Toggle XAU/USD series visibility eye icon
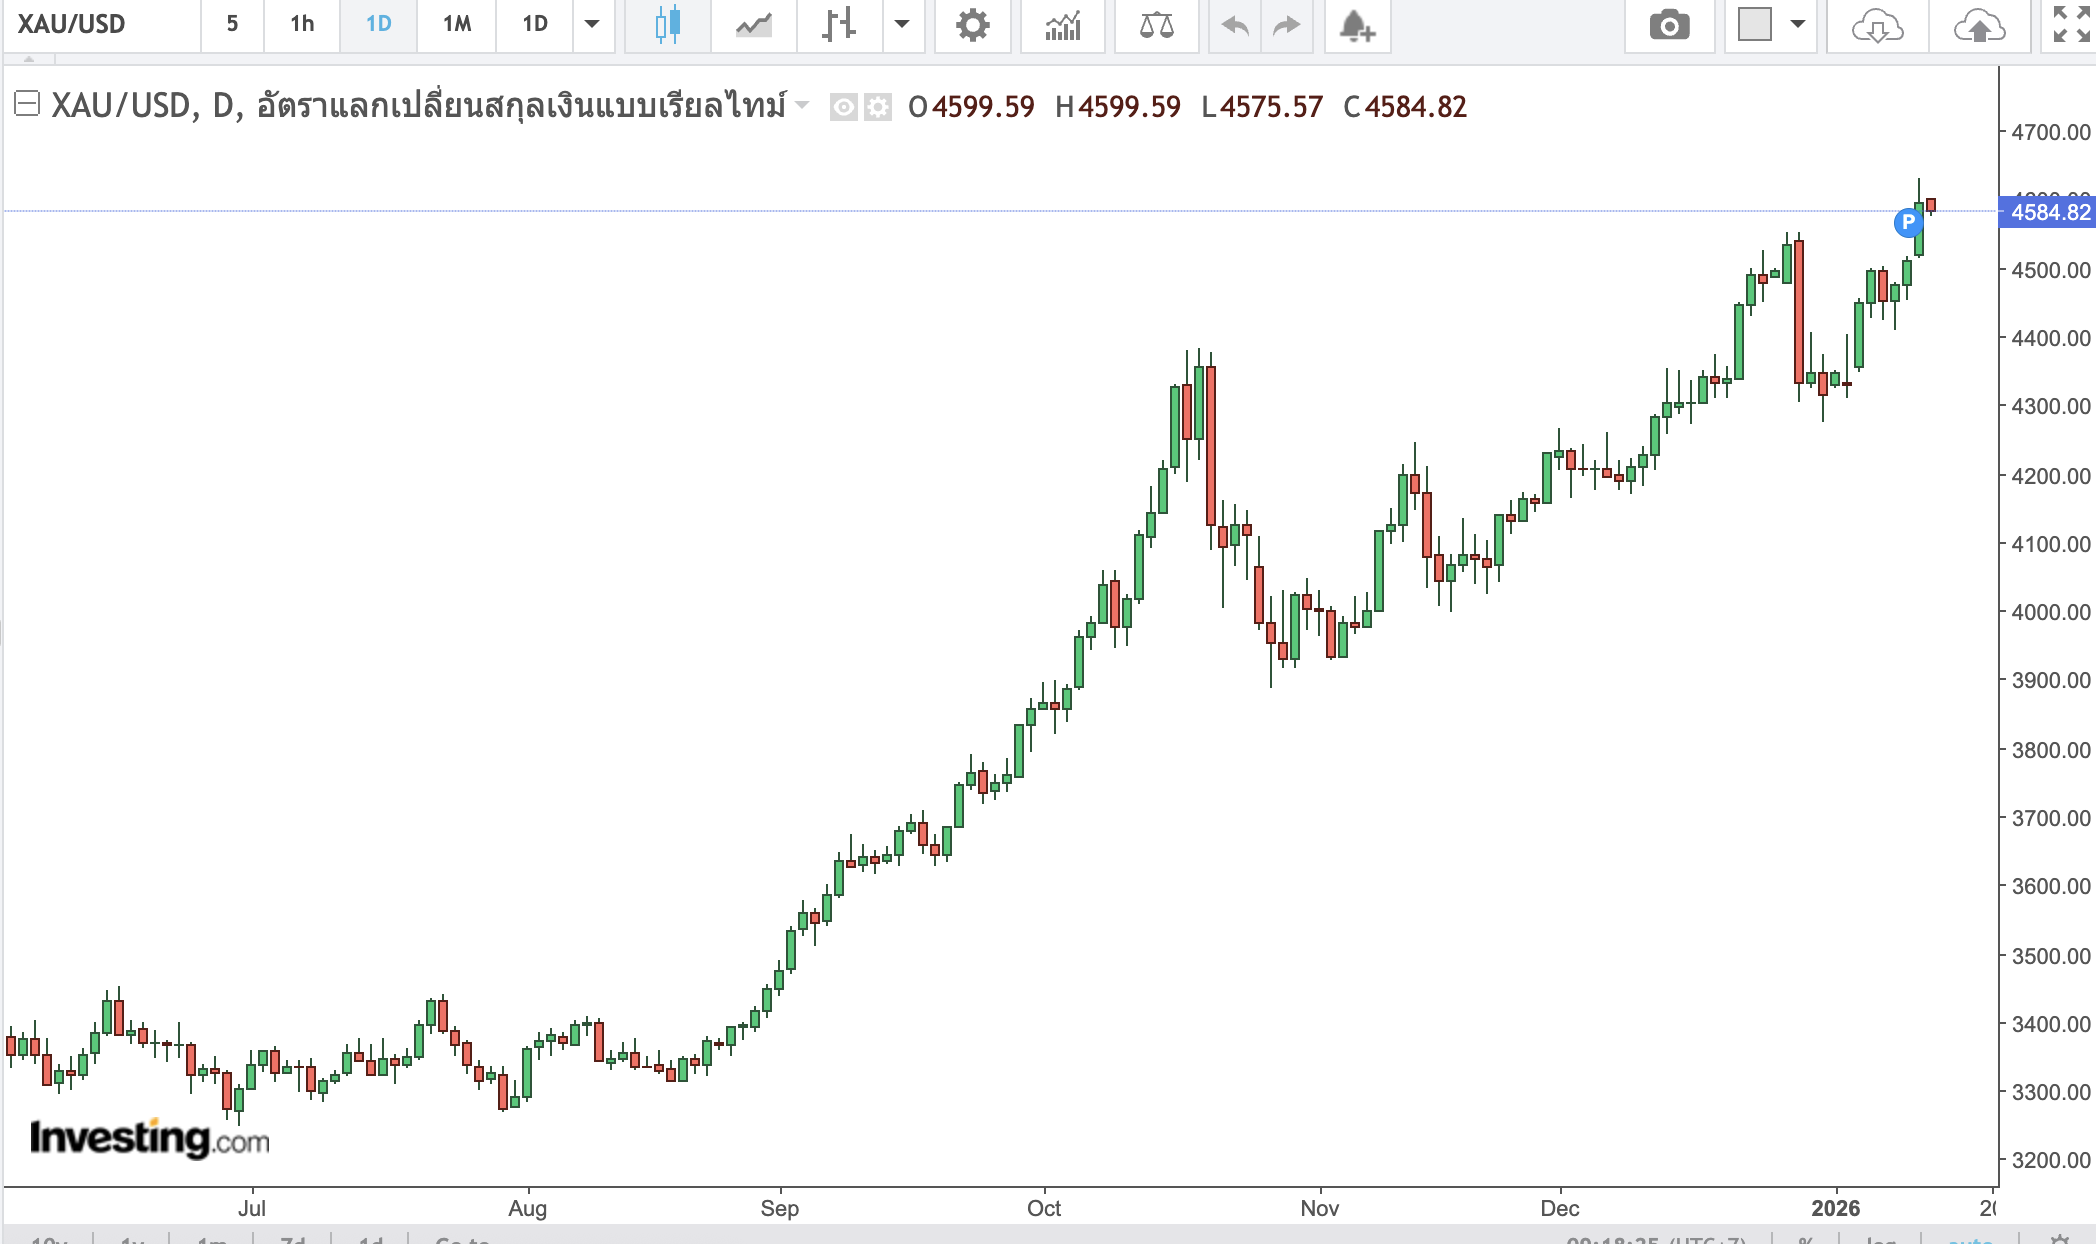The height and width of the screenshot is (1244, 2096). [x=843, y=107]
